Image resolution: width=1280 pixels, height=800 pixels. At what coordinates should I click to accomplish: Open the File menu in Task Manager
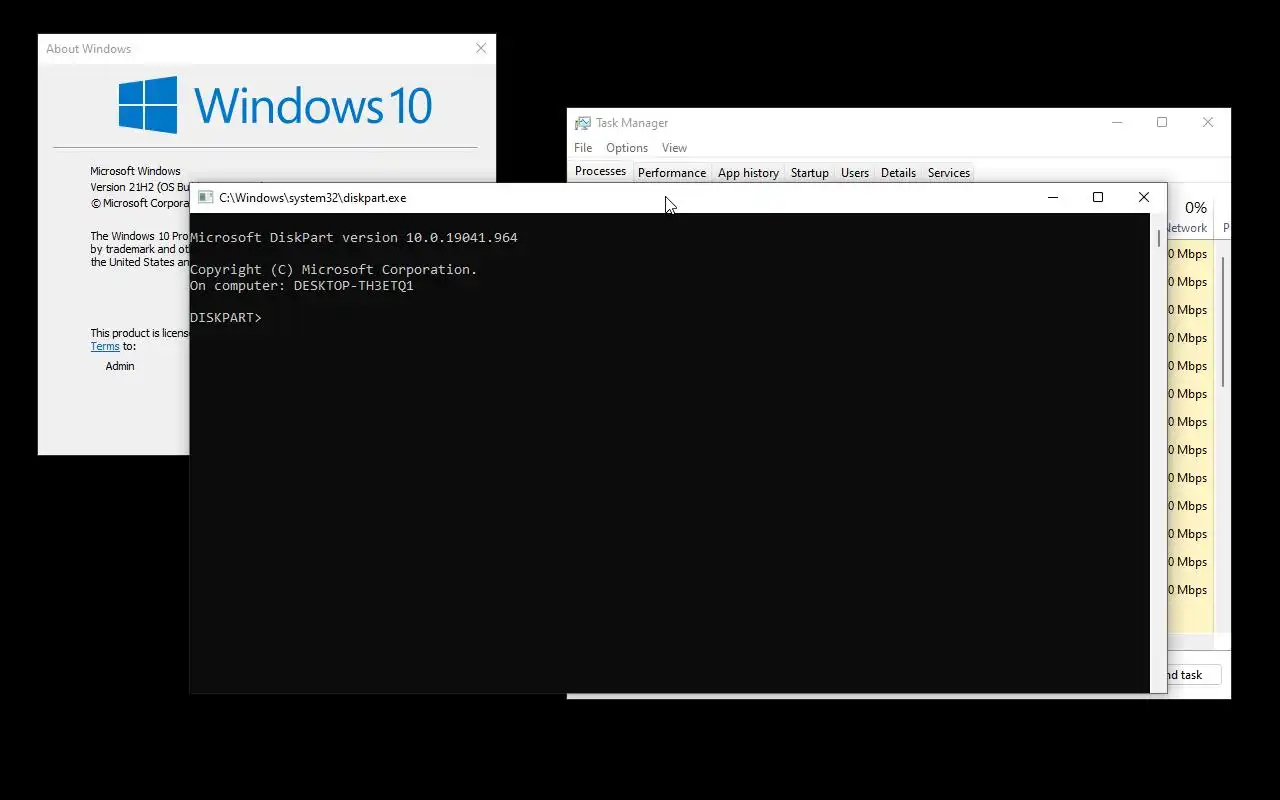pyautogui.click(x=583, y=148)
